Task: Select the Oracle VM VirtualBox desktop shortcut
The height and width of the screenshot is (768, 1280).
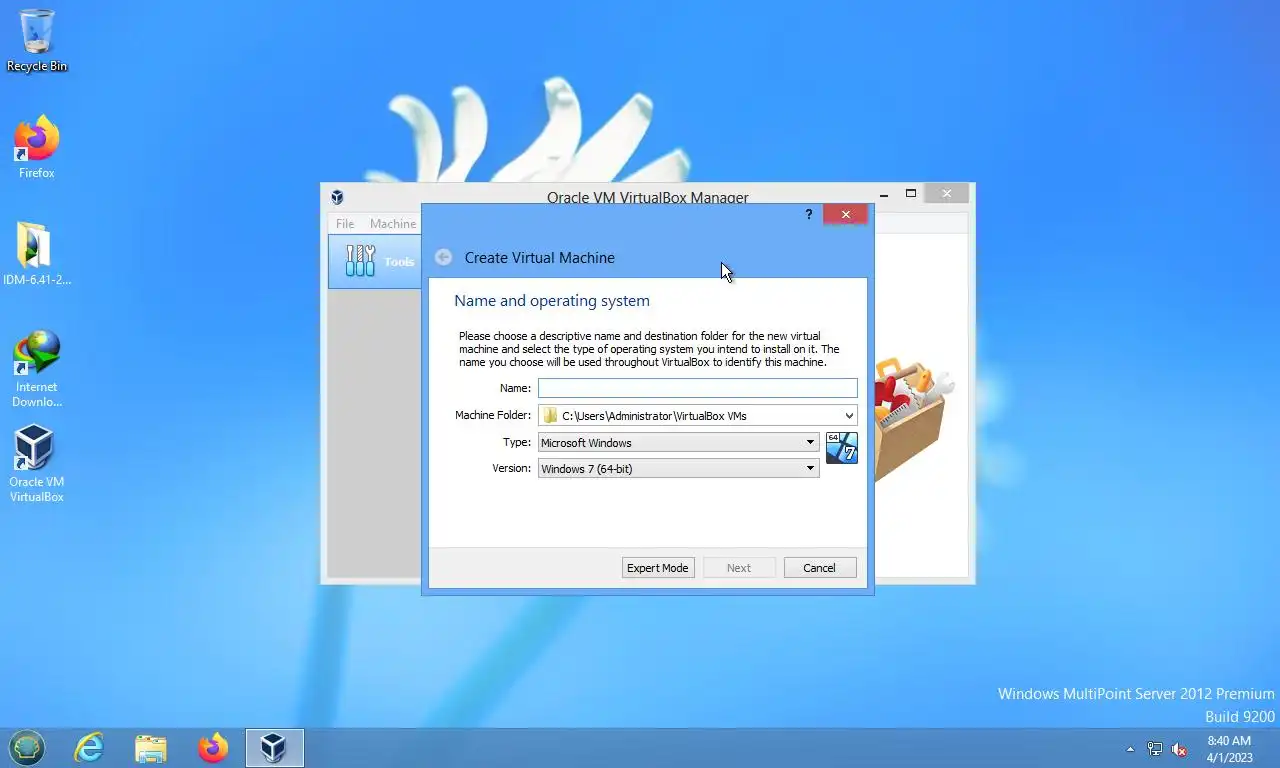Action: [37, 463]
